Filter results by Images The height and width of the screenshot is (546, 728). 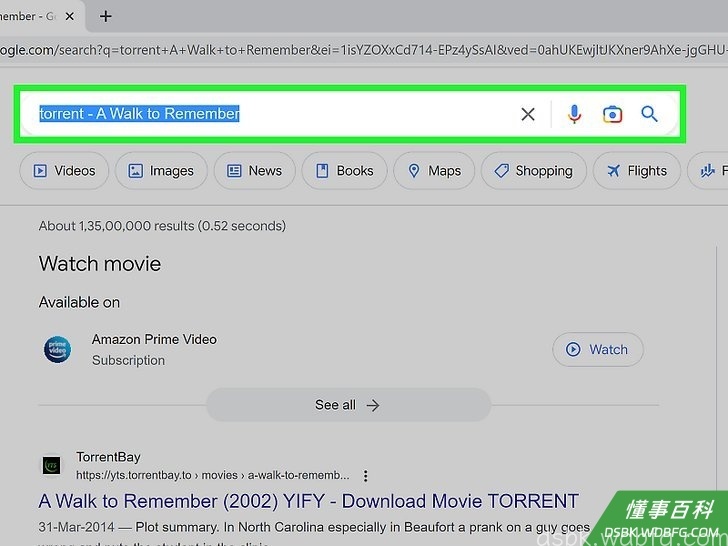point(161,171)
